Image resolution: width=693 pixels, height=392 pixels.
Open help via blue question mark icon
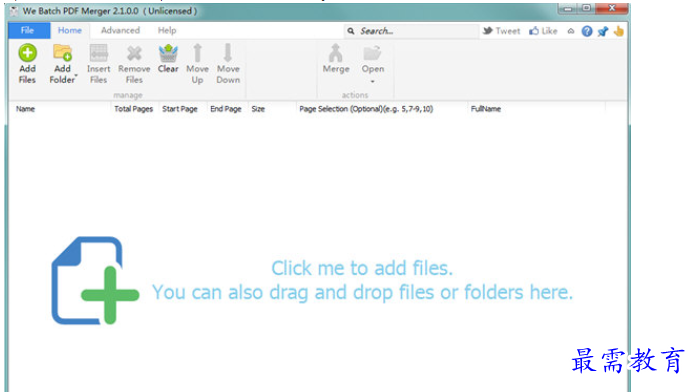pos(587,31)
